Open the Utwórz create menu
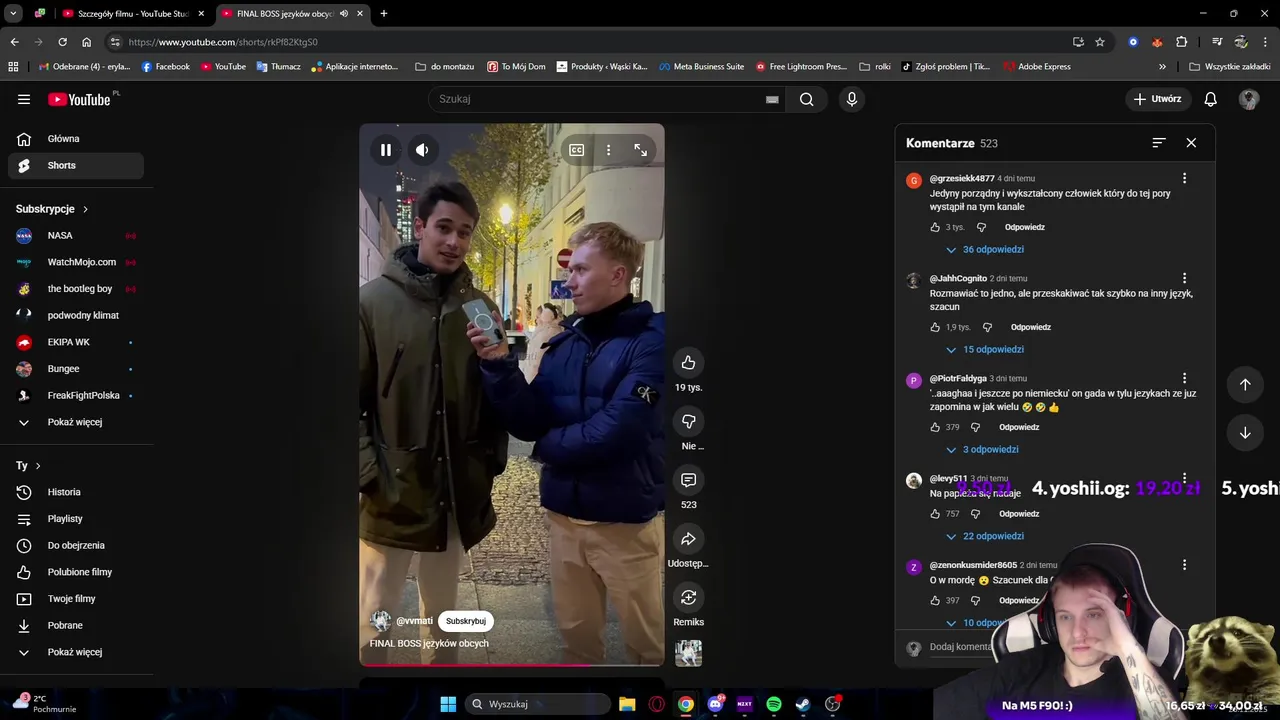The width and height of the screenshot is (1280, 720). tap(1158, 99)
